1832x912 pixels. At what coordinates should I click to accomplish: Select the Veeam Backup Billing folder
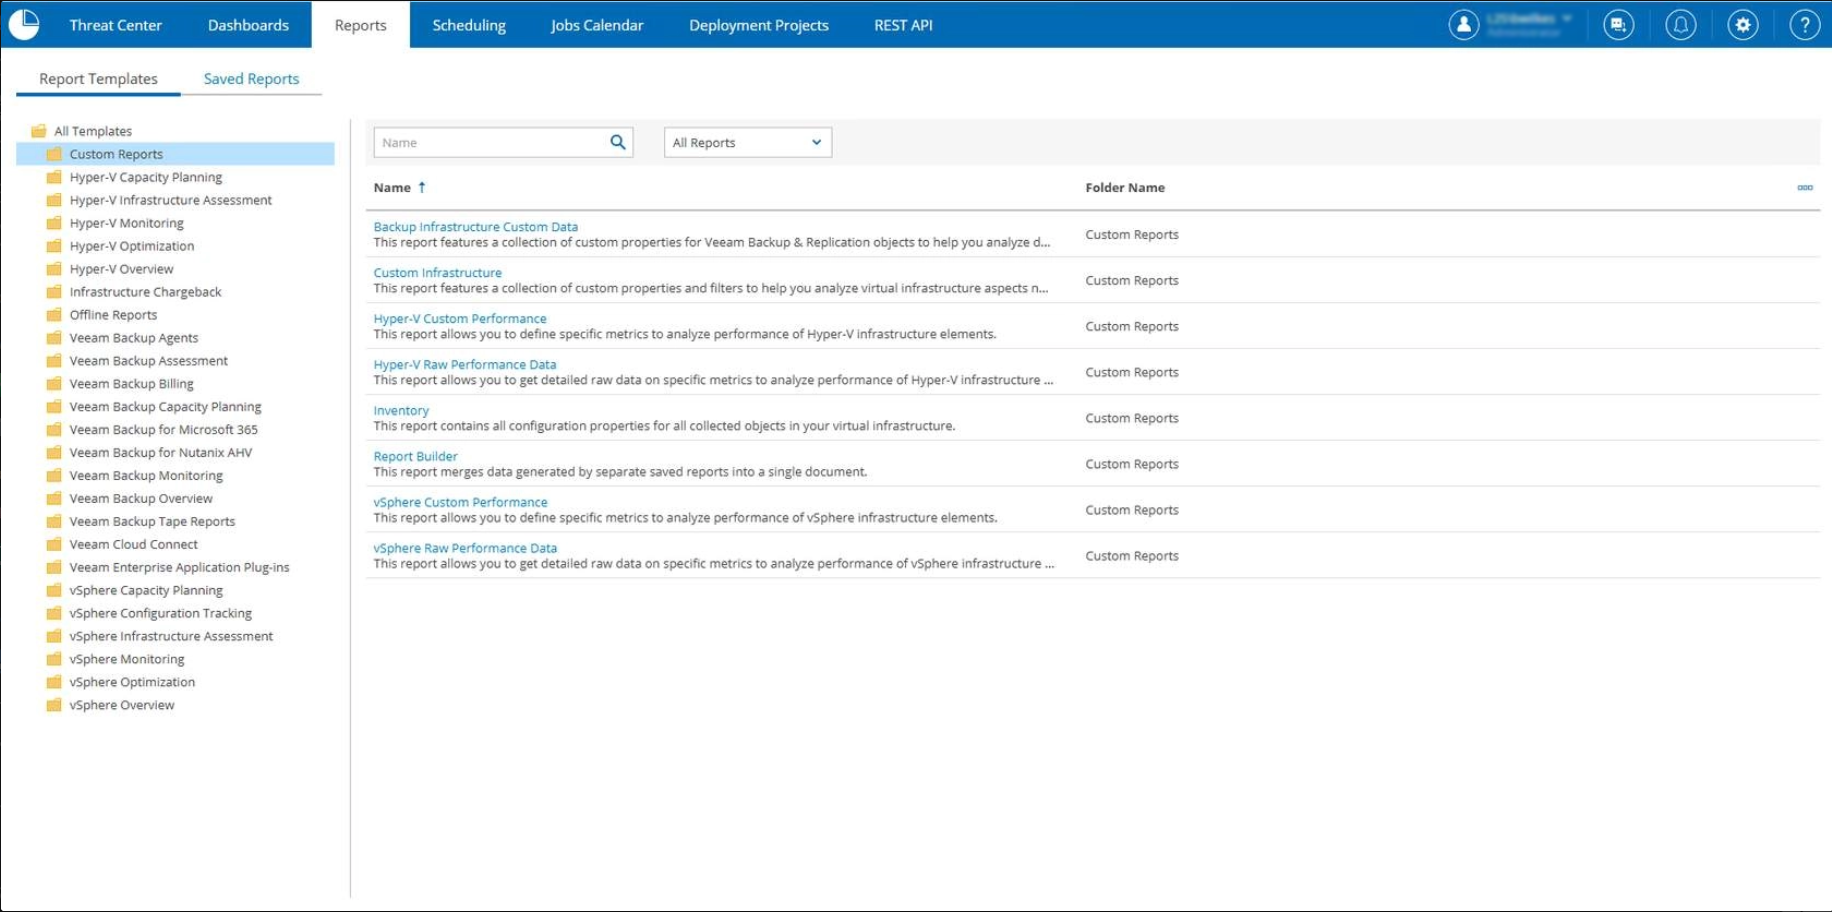click(131, 384)
